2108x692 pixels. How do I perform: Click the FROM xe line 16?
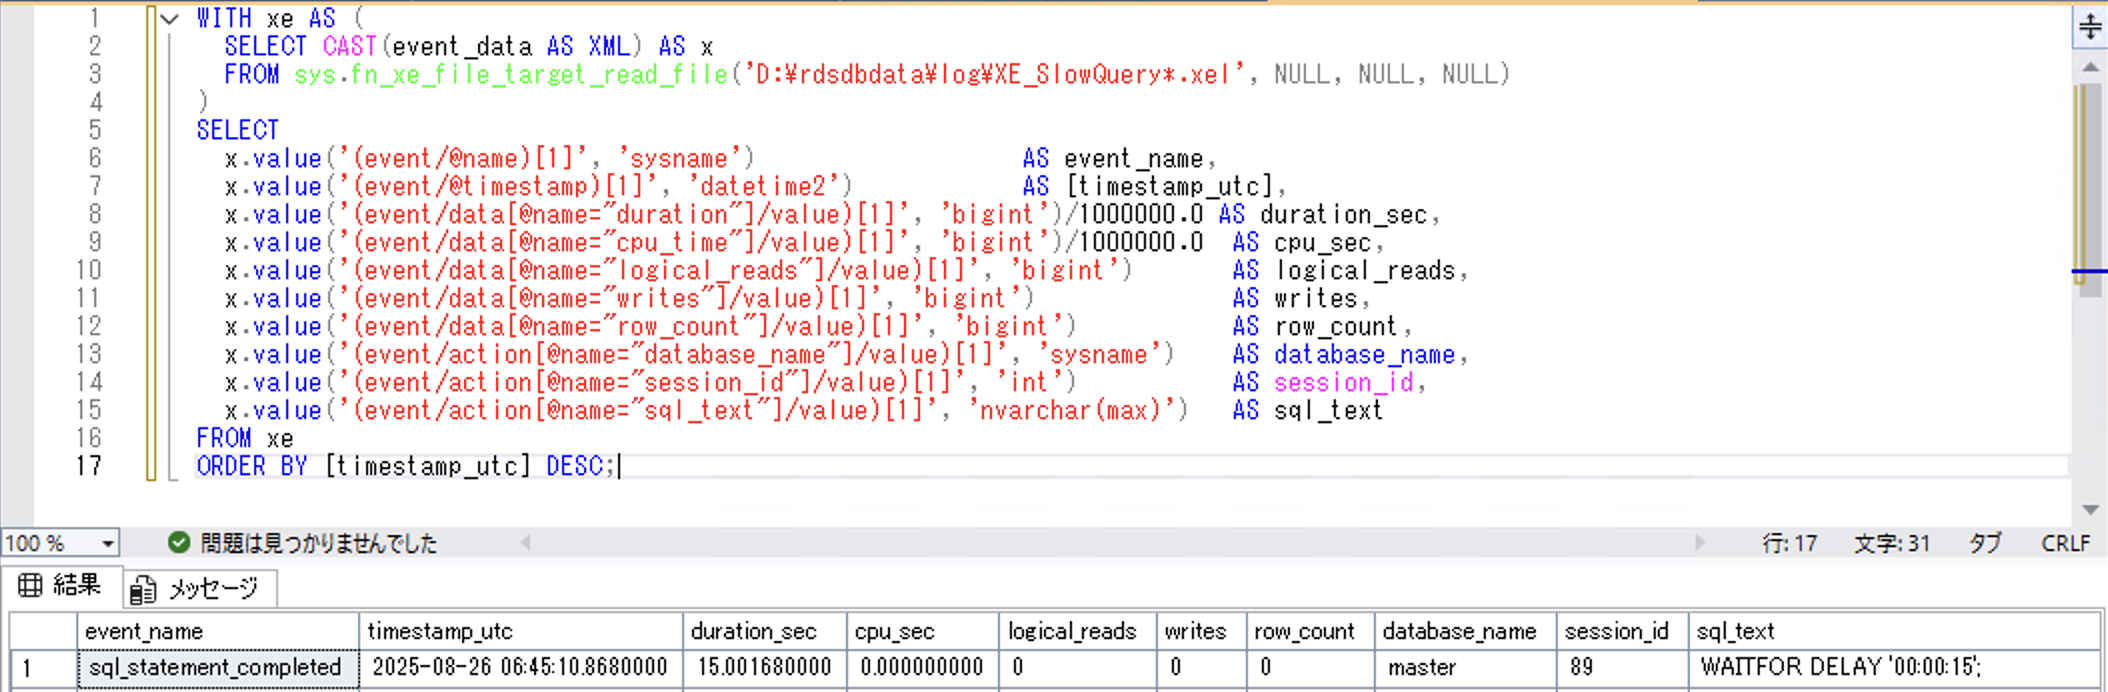click(245, 439)
